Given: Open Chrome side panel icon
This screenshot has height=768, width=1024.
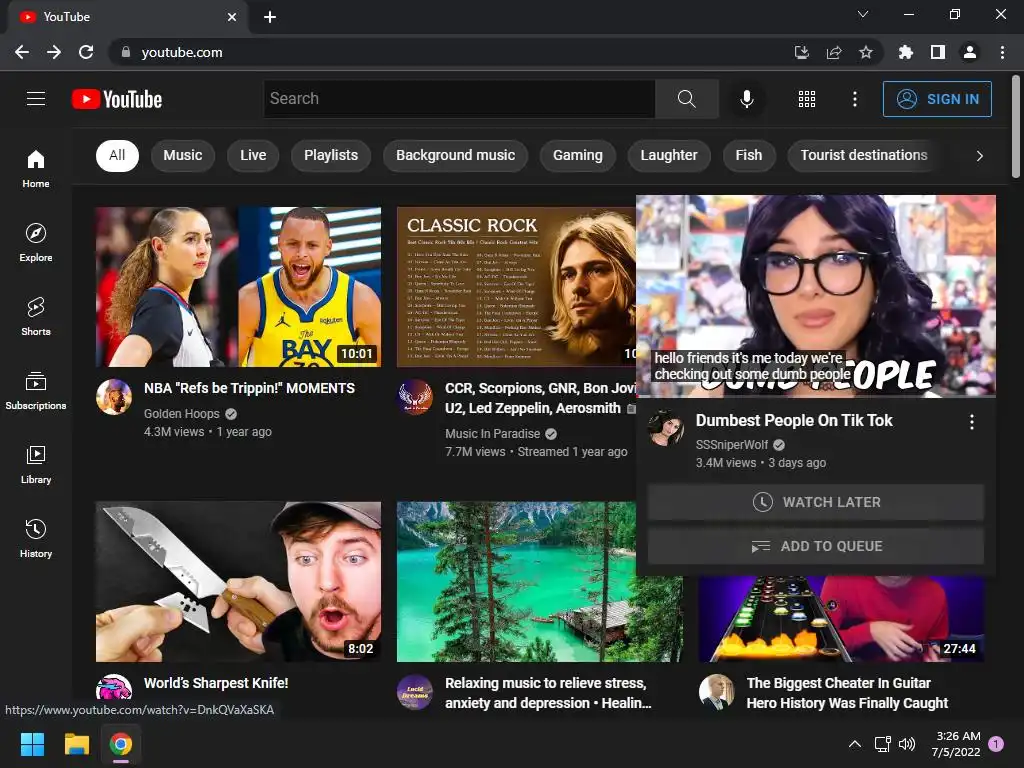Looking at the screenshot, I should (x=938, y=52).
